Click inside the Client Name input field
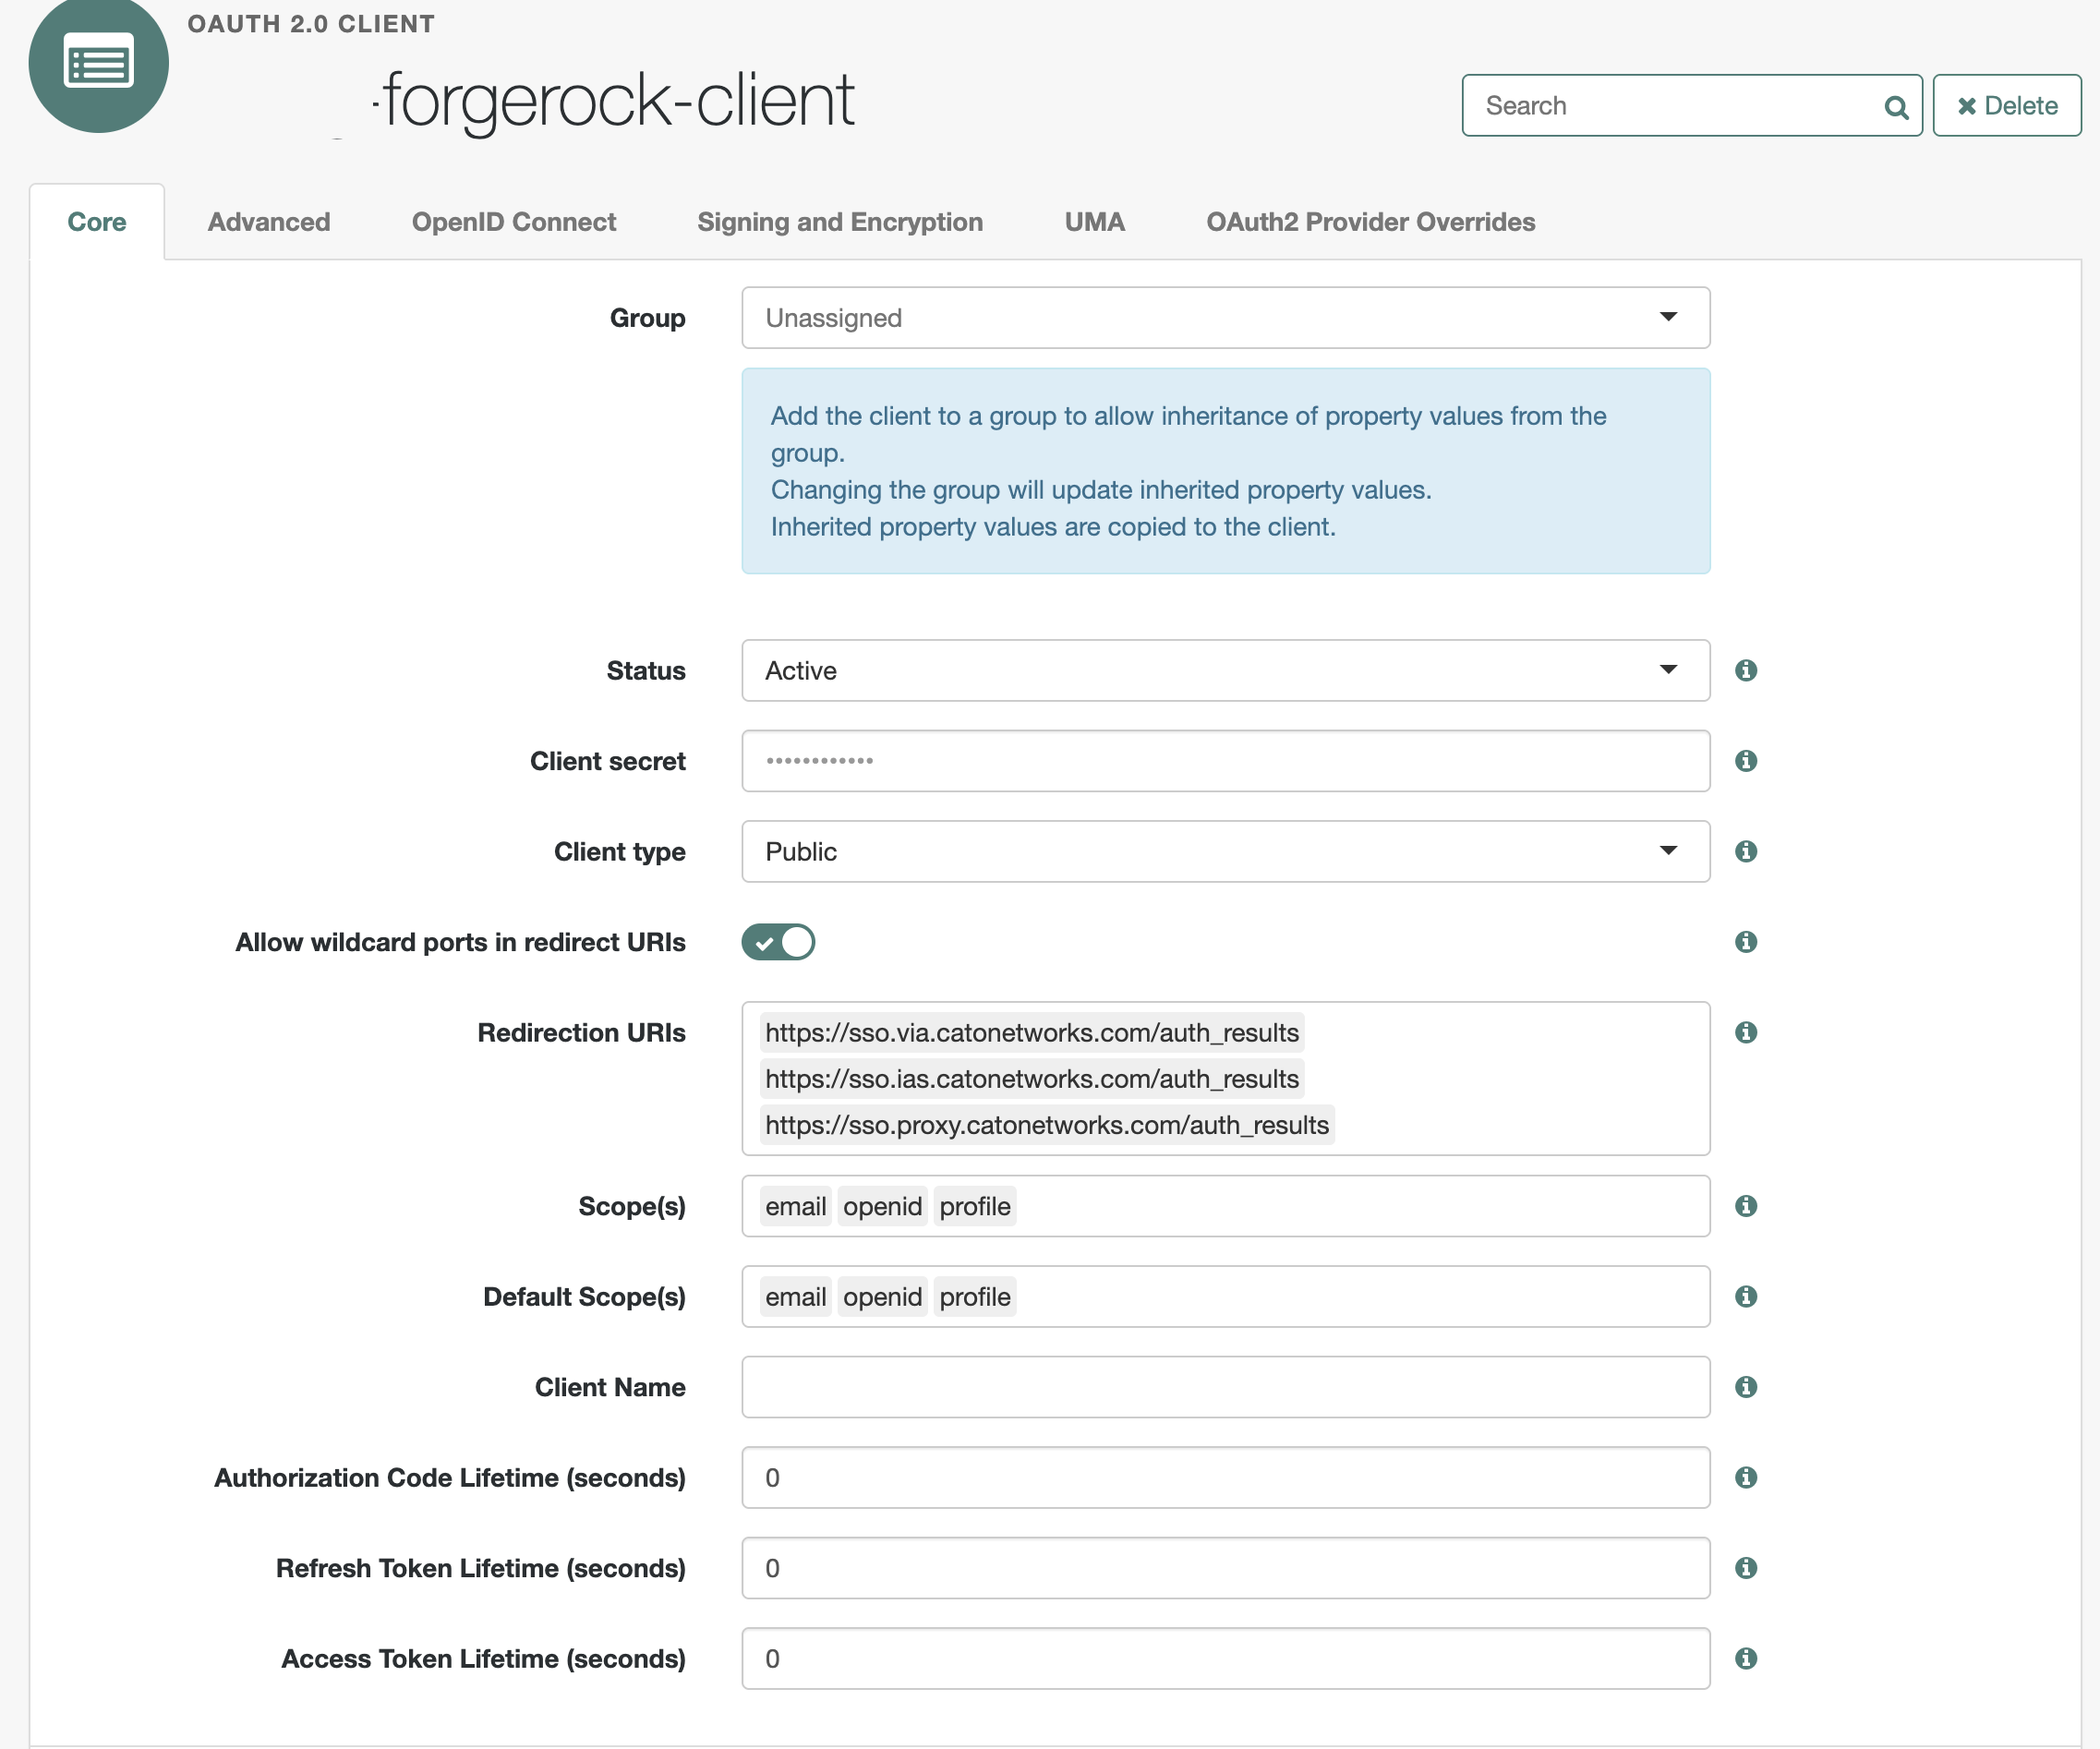Viewport: 2100px width, 1749px height. click(x=1225, y=1387)
